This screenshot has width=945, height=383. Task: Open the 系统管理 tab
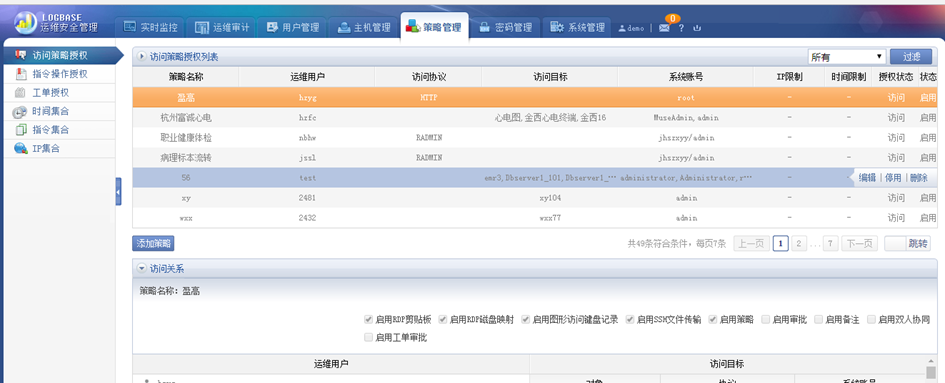tap(577, 27)
